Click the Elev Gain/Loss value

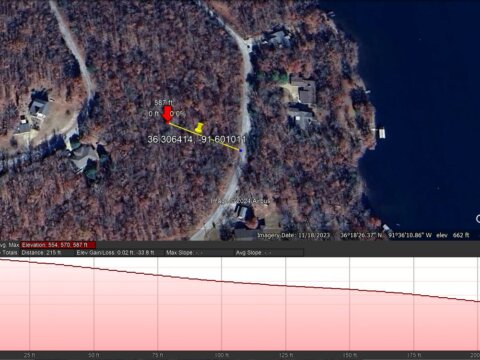(115, 253)
